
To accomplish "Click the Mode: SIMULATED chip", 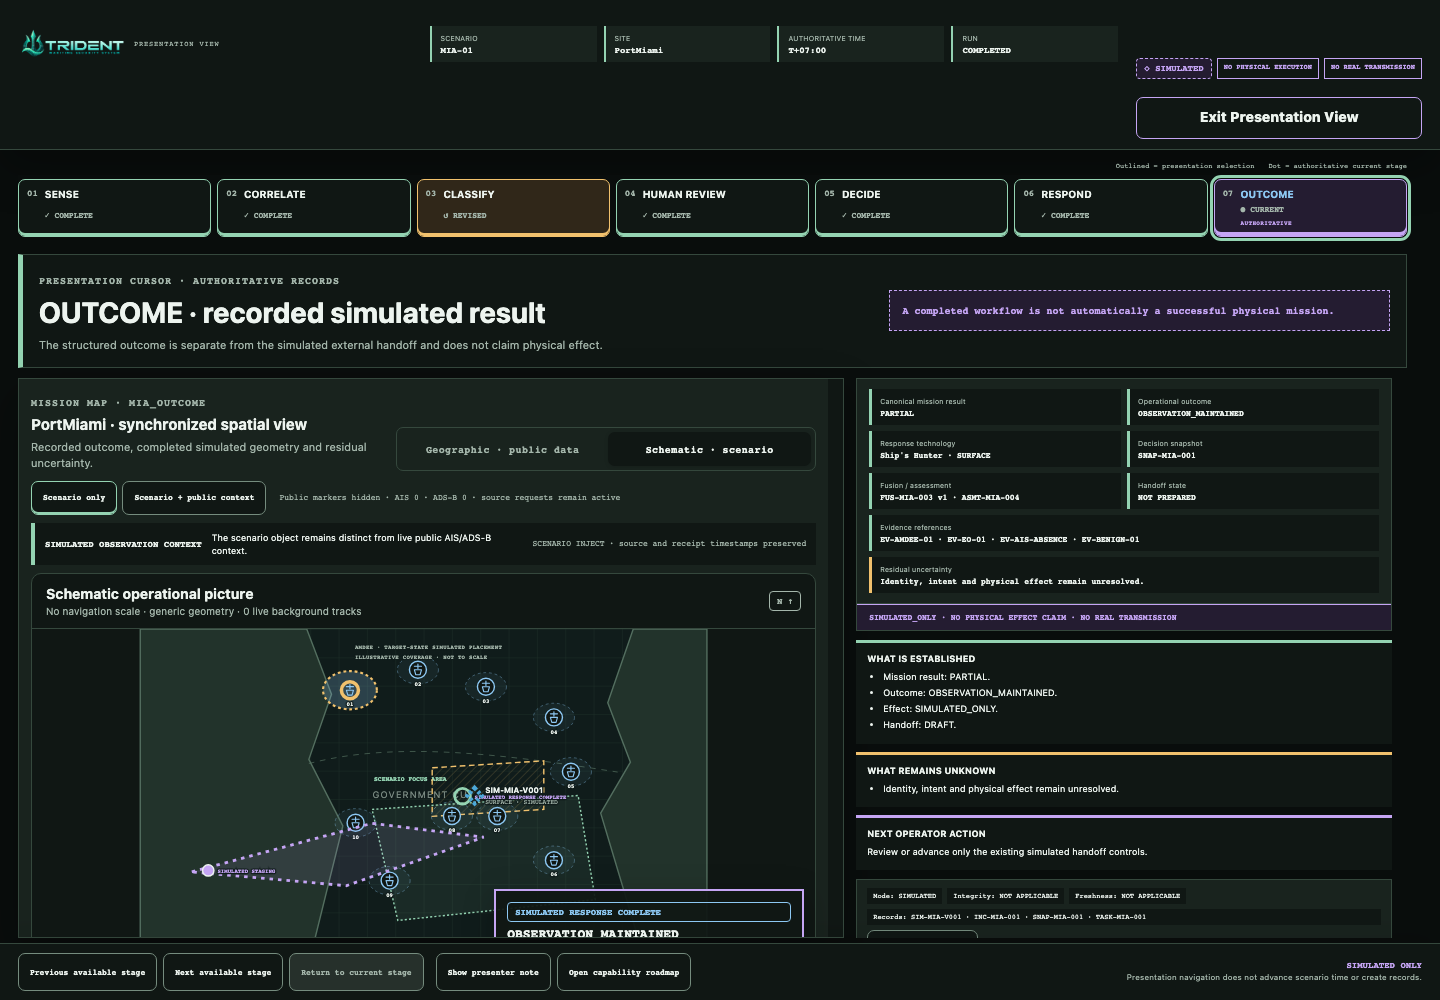I will pos(904,896).
